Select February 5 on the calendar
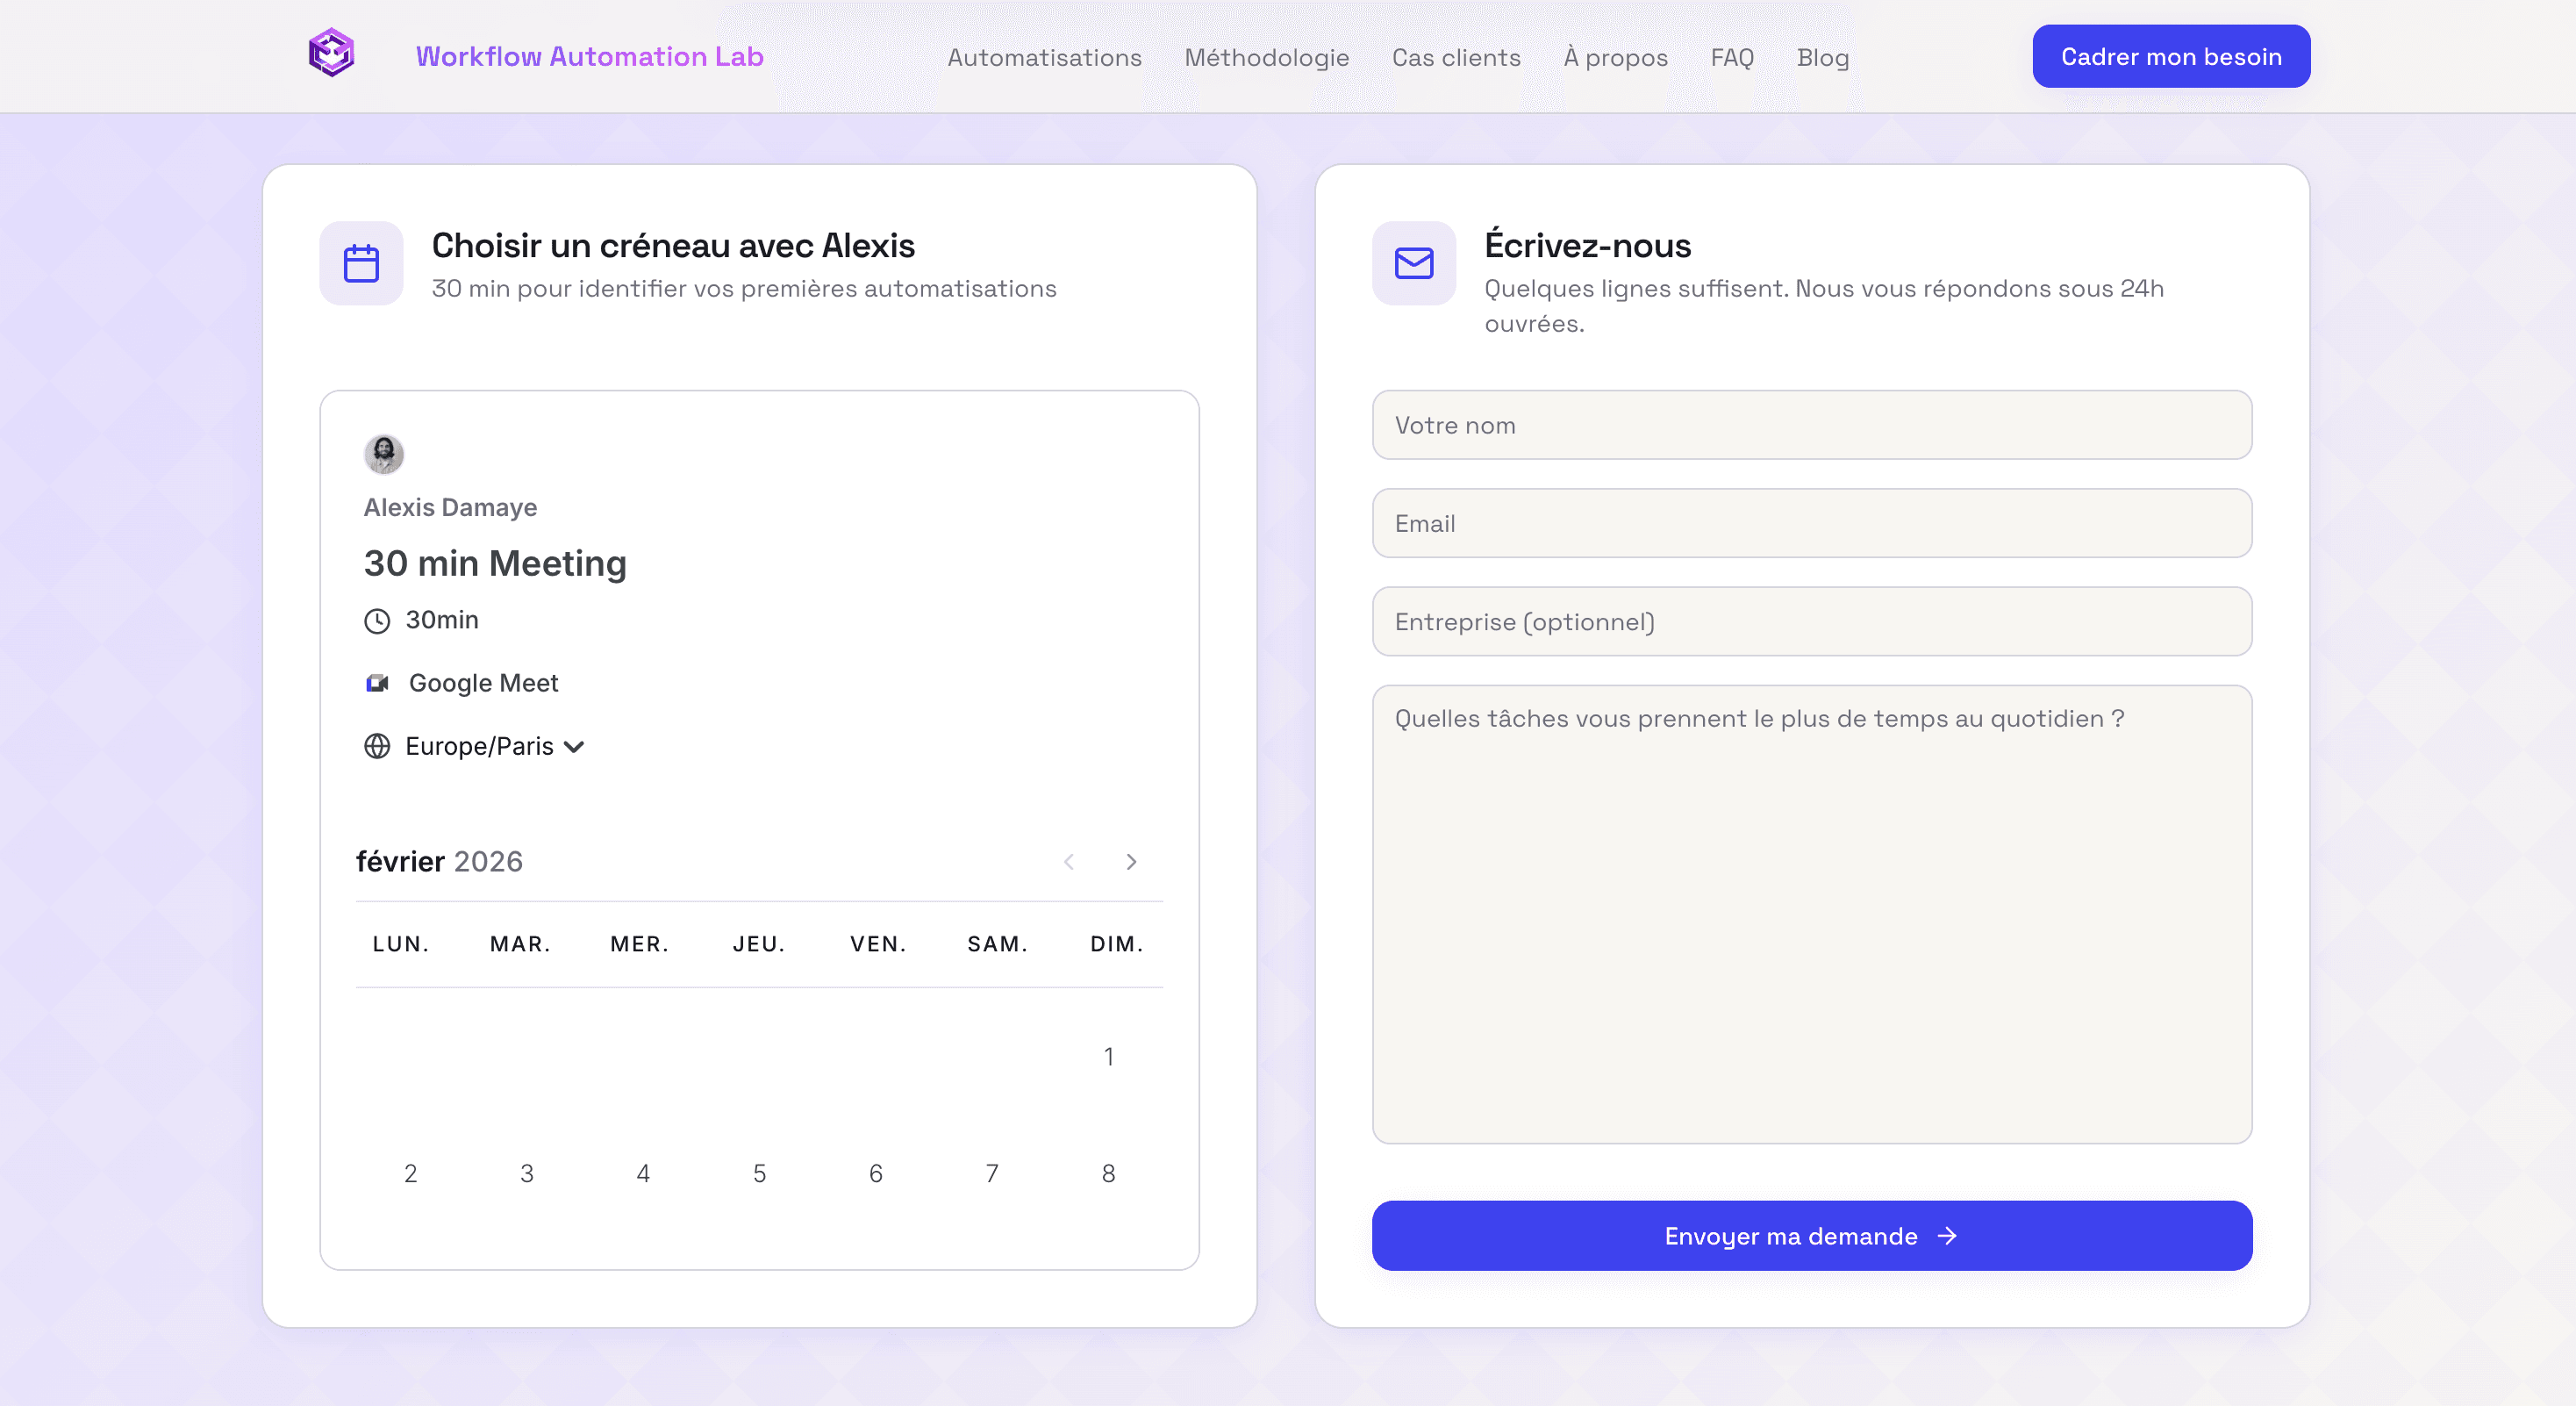This screenshot has height=1406, width=2576. [x=759, y=1173]
